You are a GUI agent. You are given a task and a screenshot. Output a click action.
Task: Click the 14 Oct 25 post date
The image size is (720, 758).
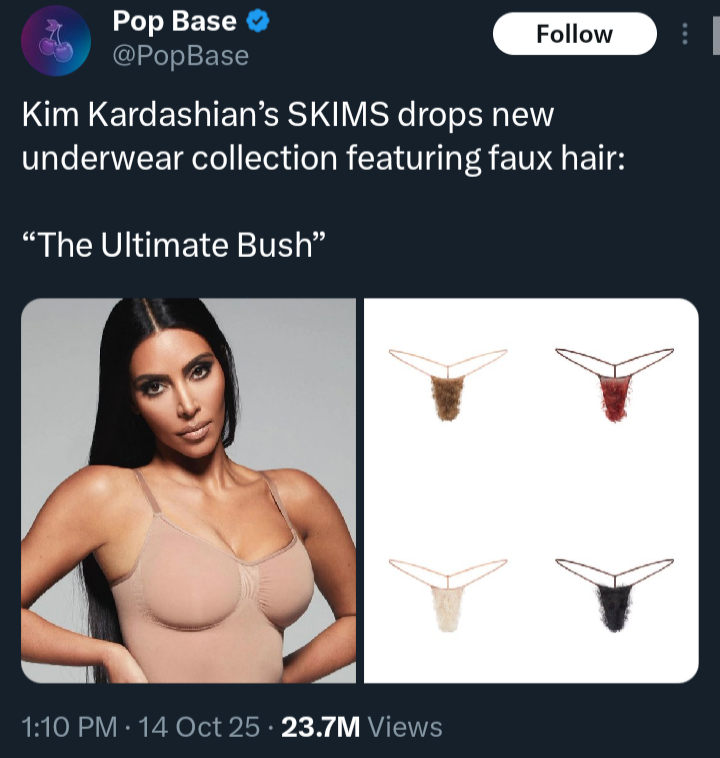tap(199, 727)
